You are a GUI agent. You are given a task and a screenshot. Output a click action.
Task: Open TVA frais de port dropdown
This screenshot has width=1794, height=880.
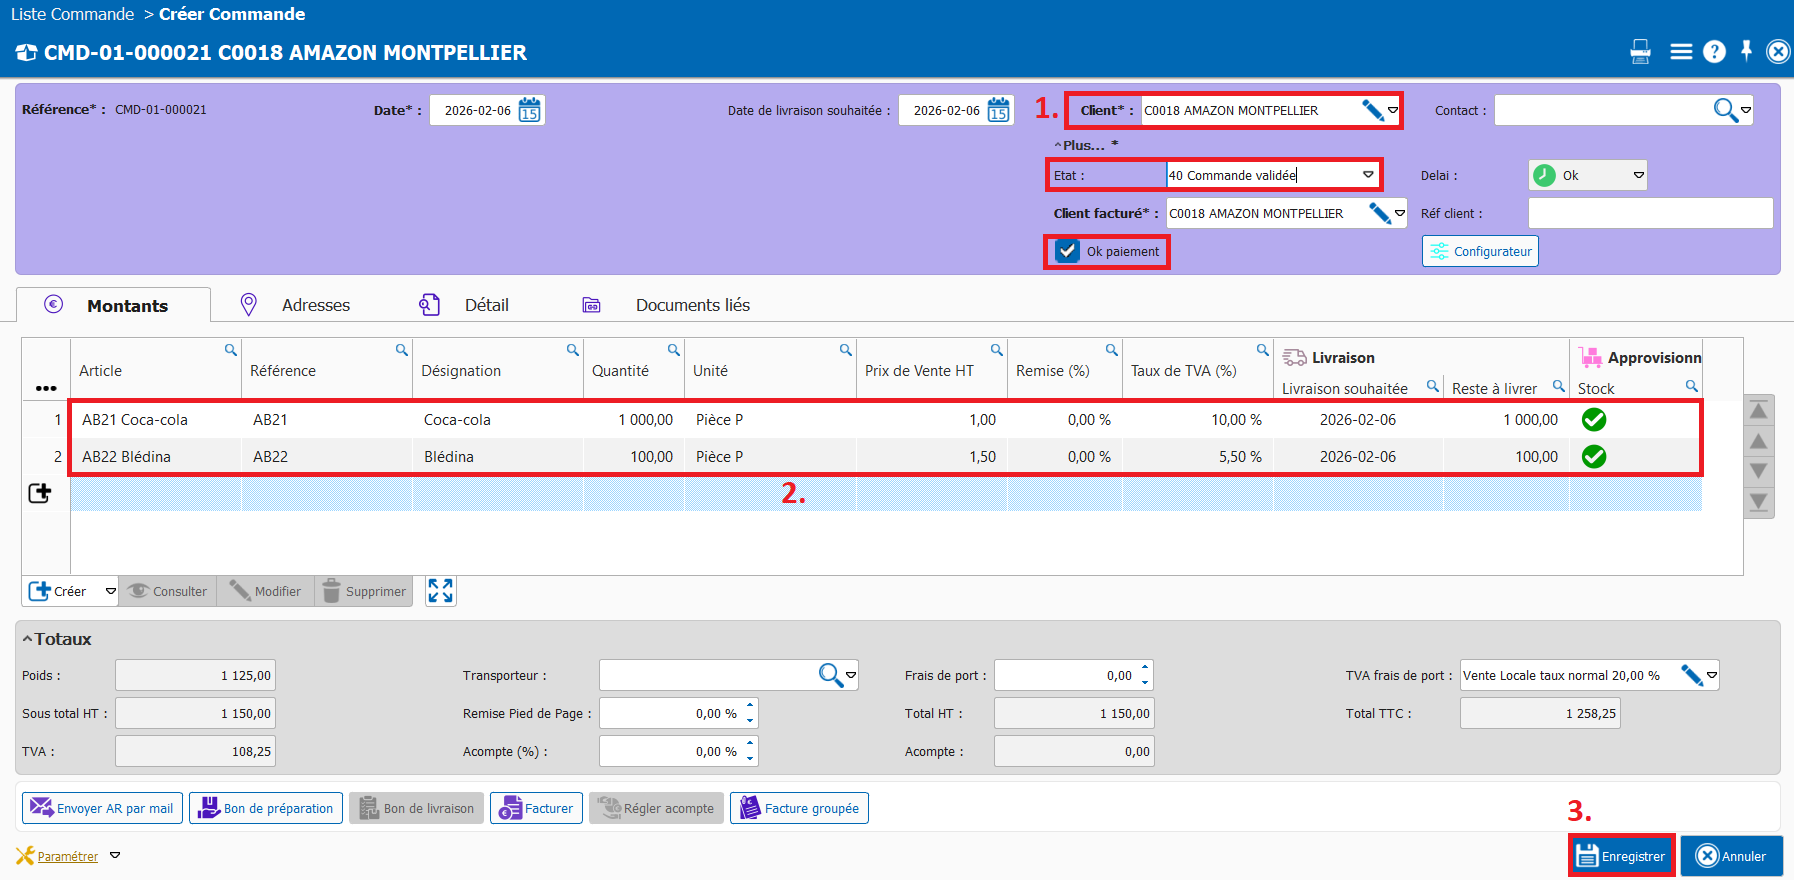1712,675
